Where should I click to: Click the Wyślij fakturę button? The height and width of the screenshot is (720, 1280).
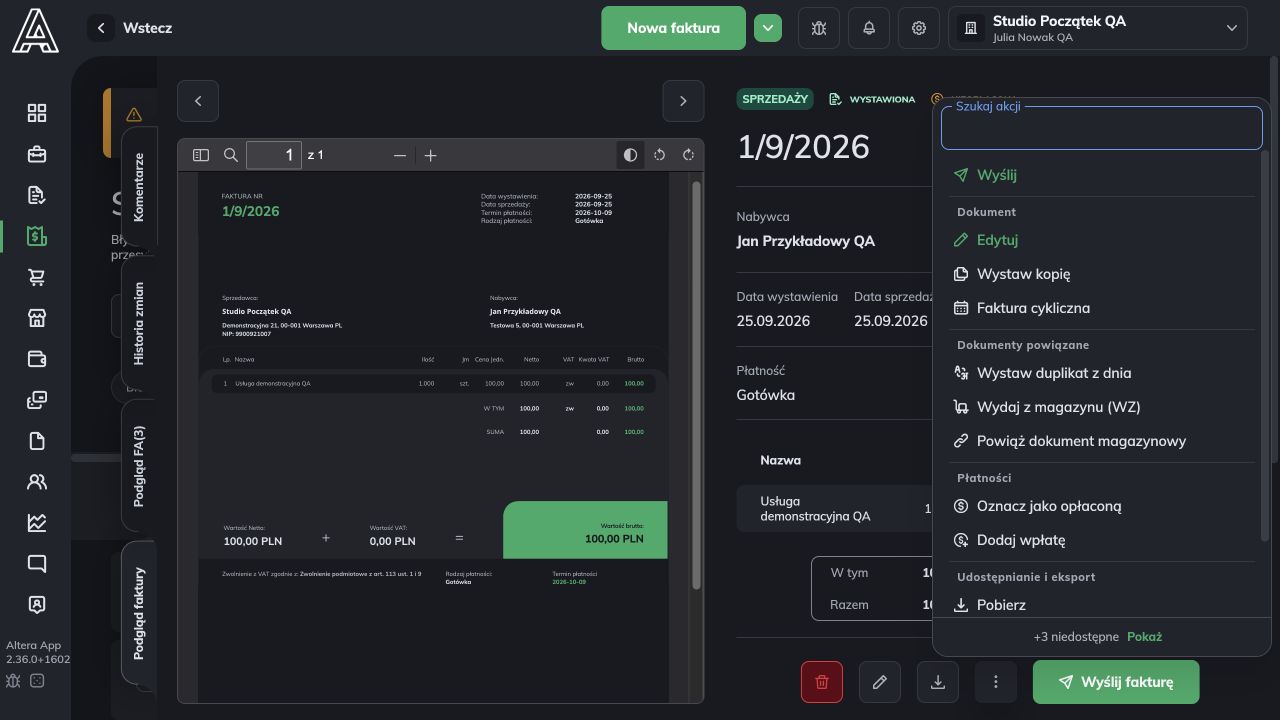[1116, 682]
